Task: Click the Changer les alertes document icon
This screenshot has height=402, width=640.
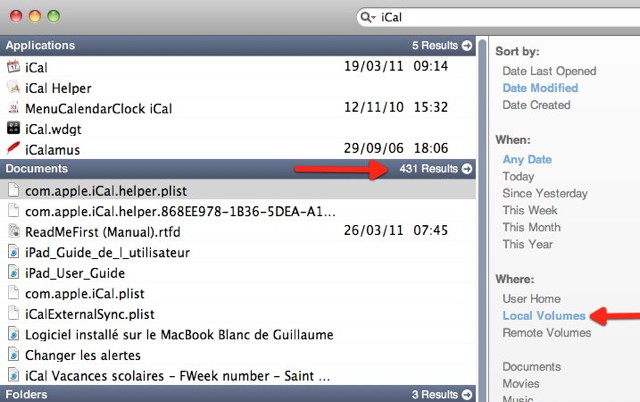Action: pyautogui.click(x=13, y=354)
